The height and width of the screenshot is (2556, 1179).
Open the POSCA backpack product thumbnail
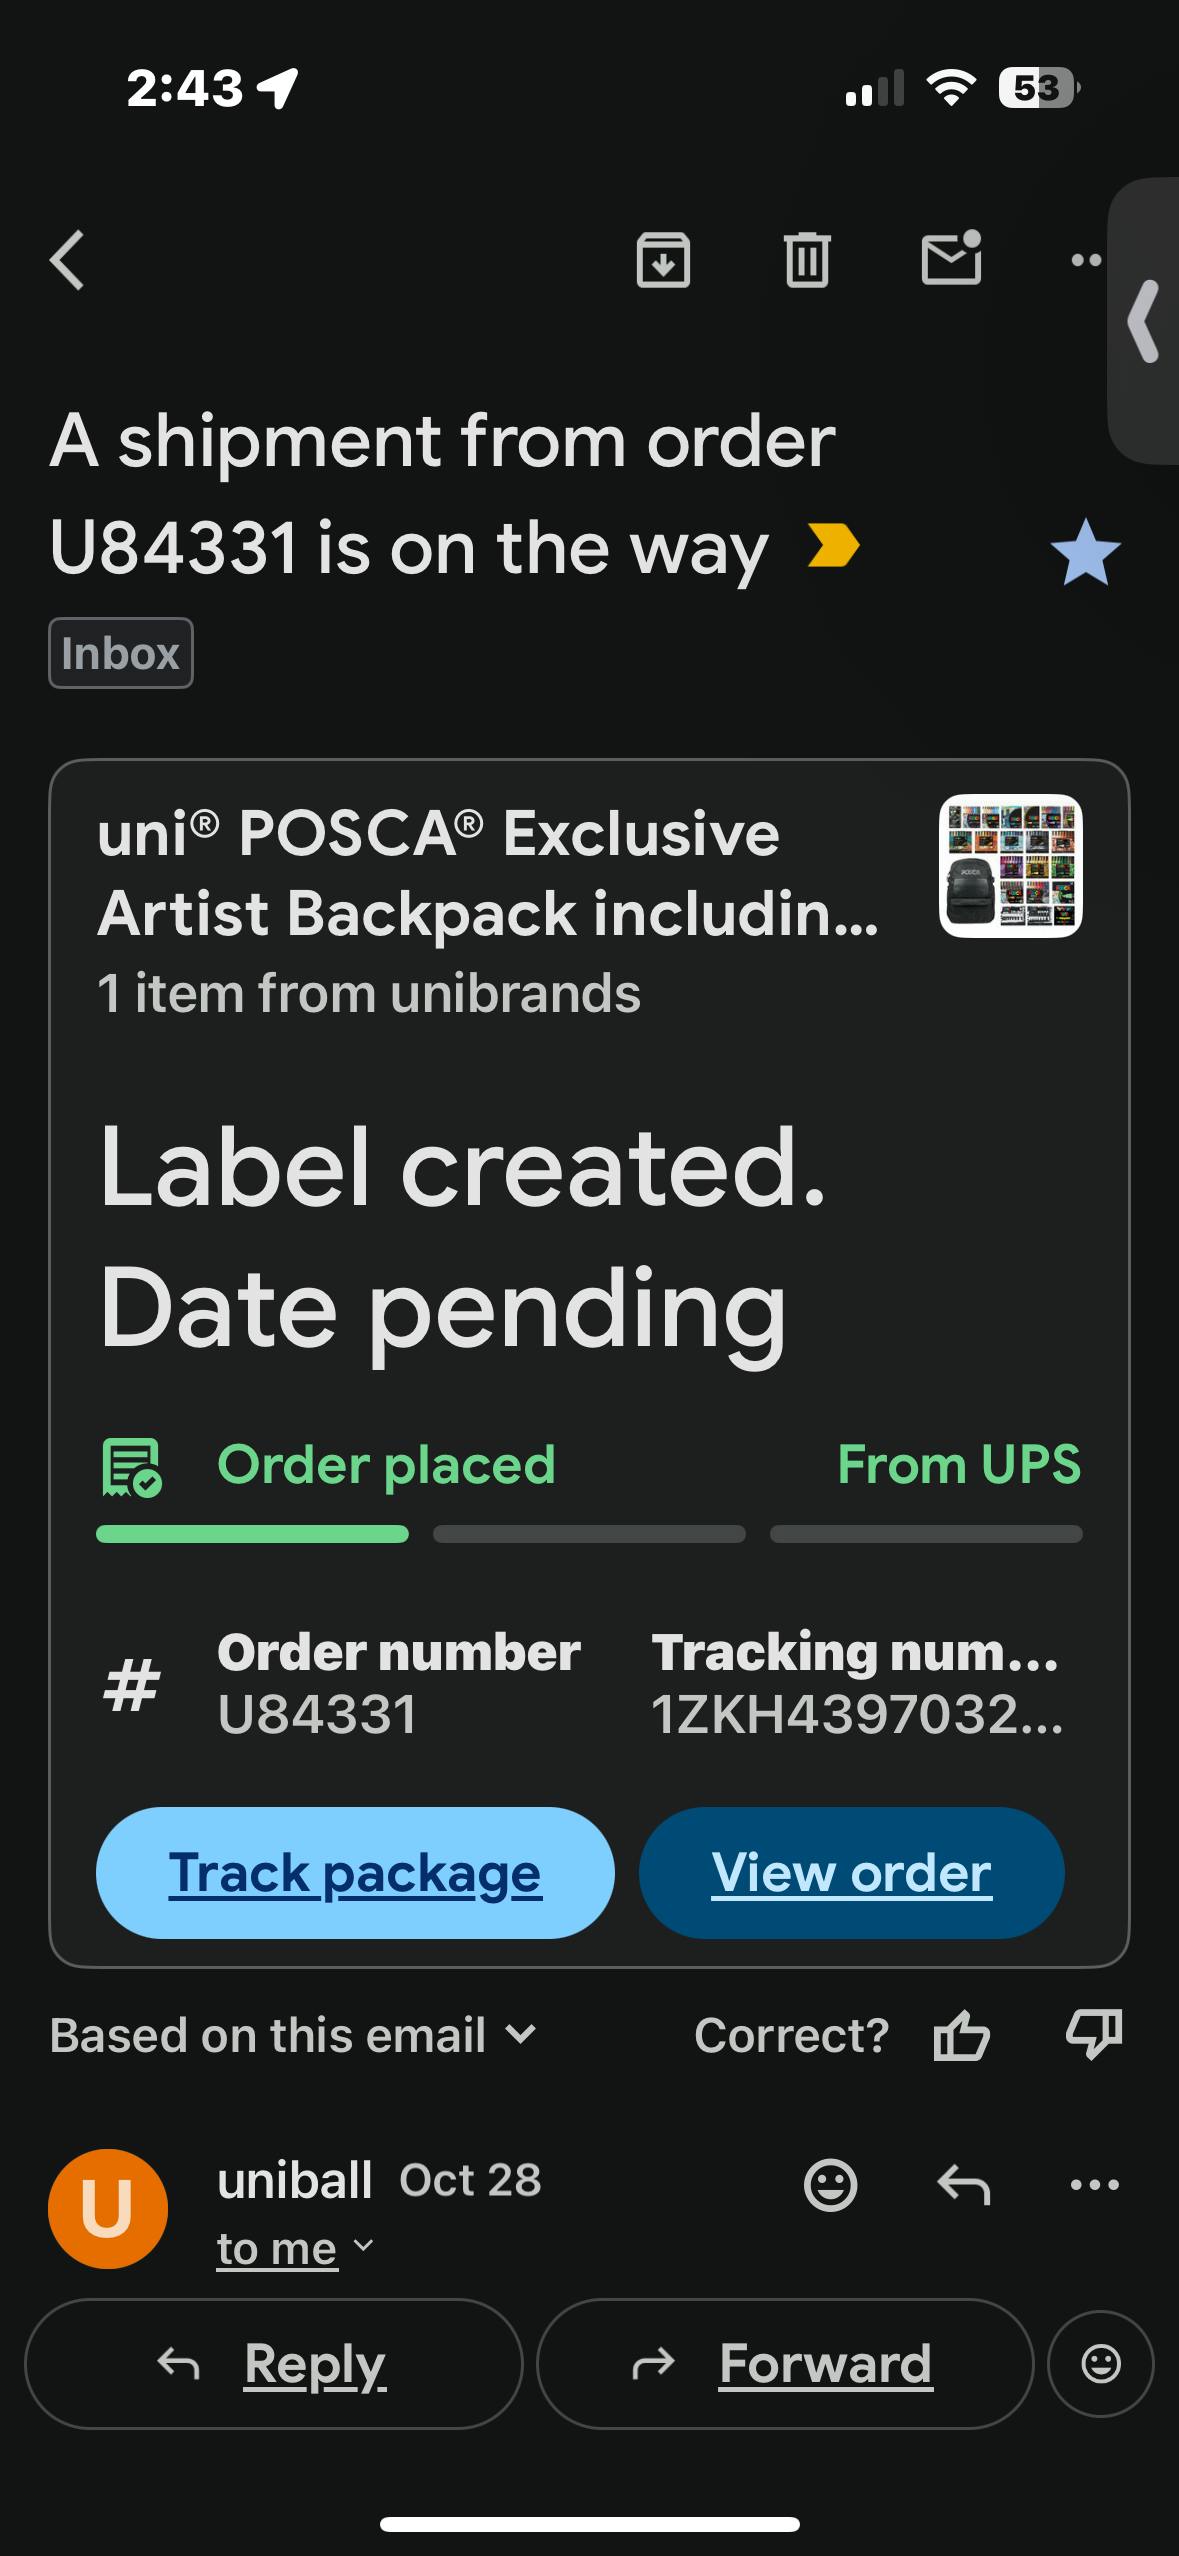tap(1010, 866)
